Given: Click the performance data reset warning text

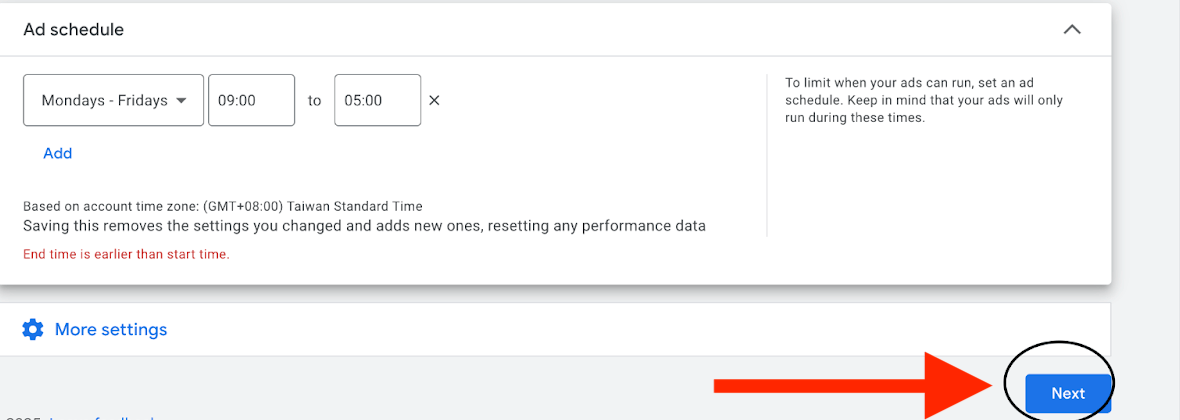Looking at the screenshot, I should coord(364,226).
